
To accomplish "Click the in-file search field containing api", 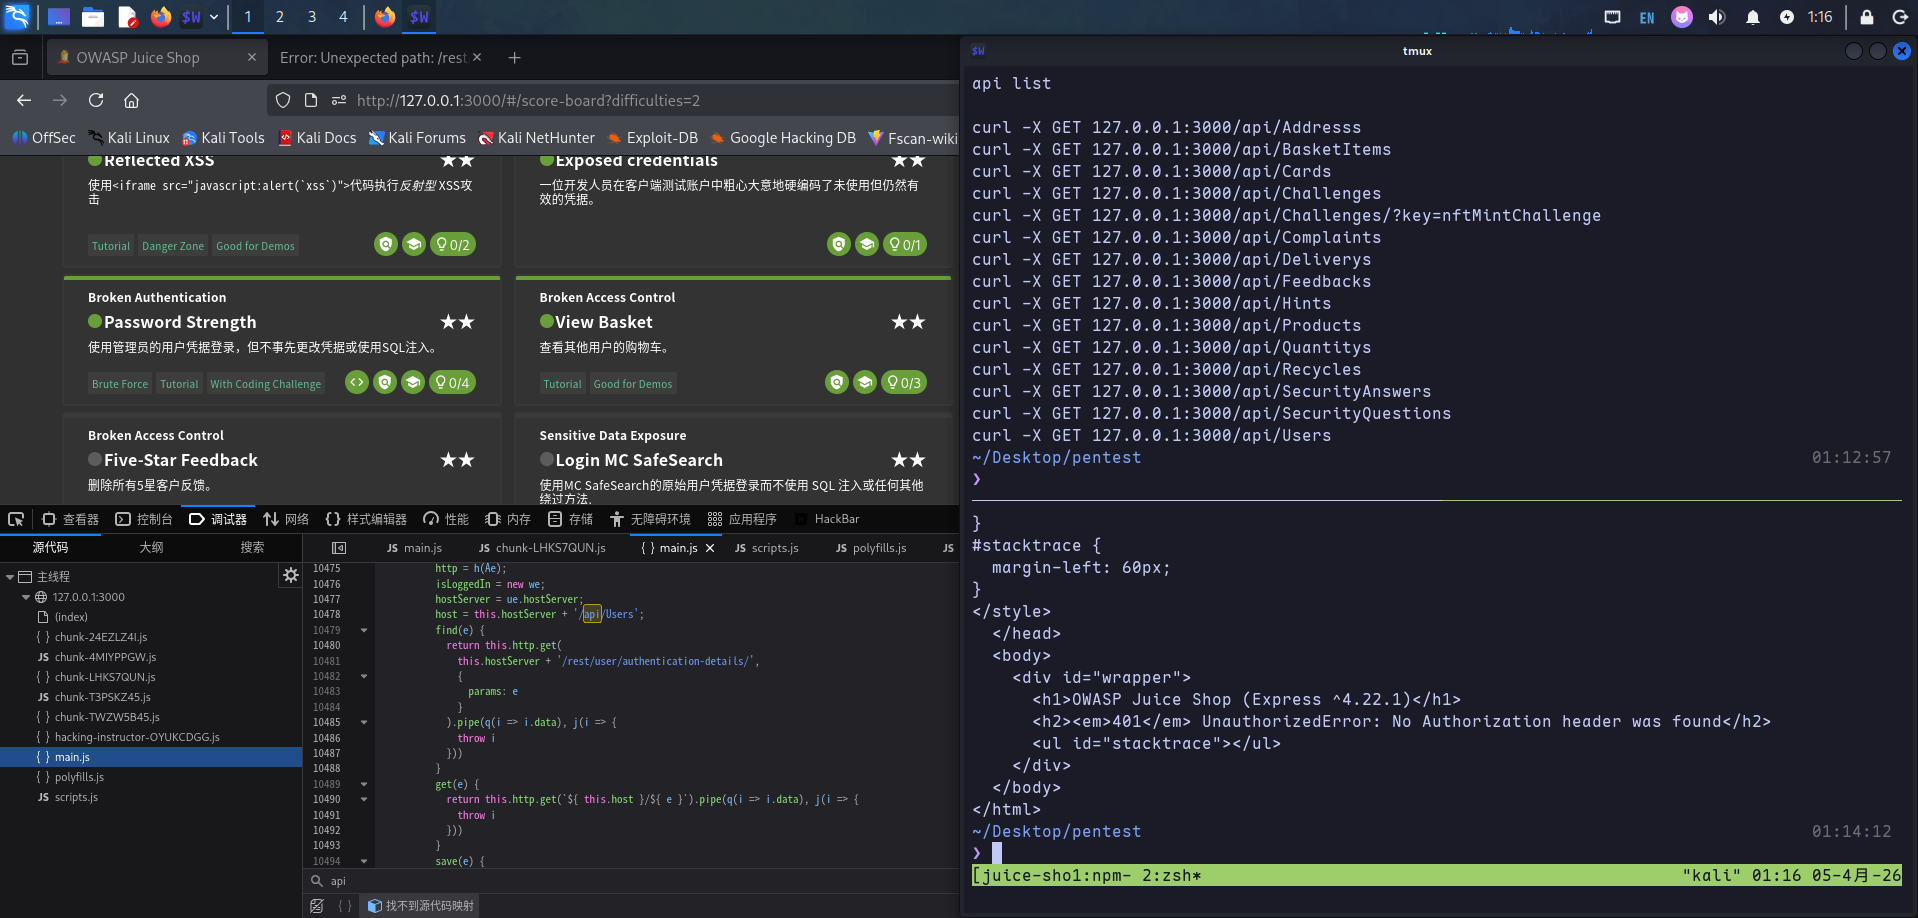I will (x=640, y=881).
